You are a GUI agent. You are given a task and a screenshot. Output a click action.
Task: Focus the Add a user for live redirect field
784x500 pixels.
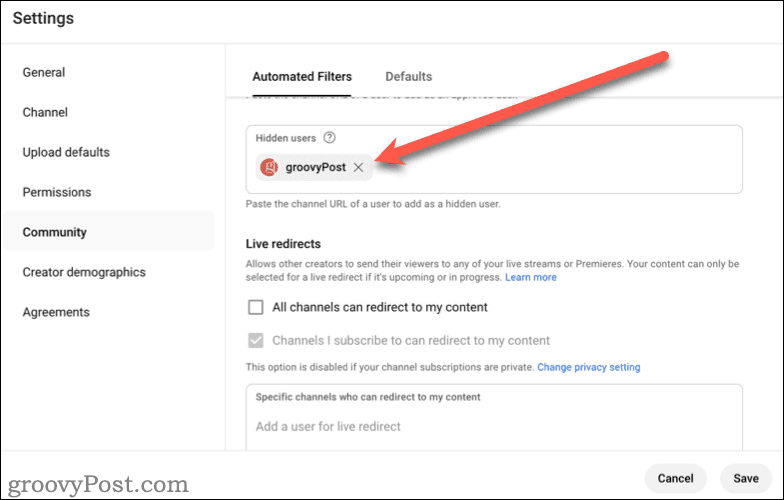point(494,426)
